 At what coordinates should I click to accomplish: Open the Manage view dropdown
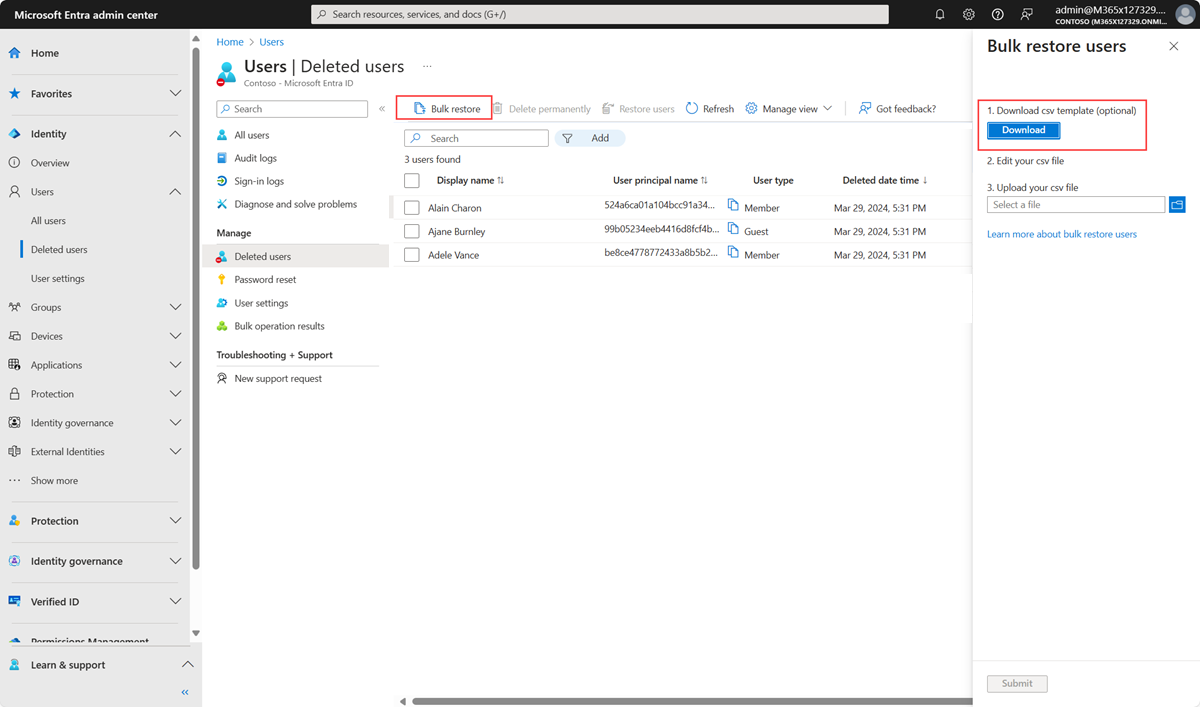point(789,108)
